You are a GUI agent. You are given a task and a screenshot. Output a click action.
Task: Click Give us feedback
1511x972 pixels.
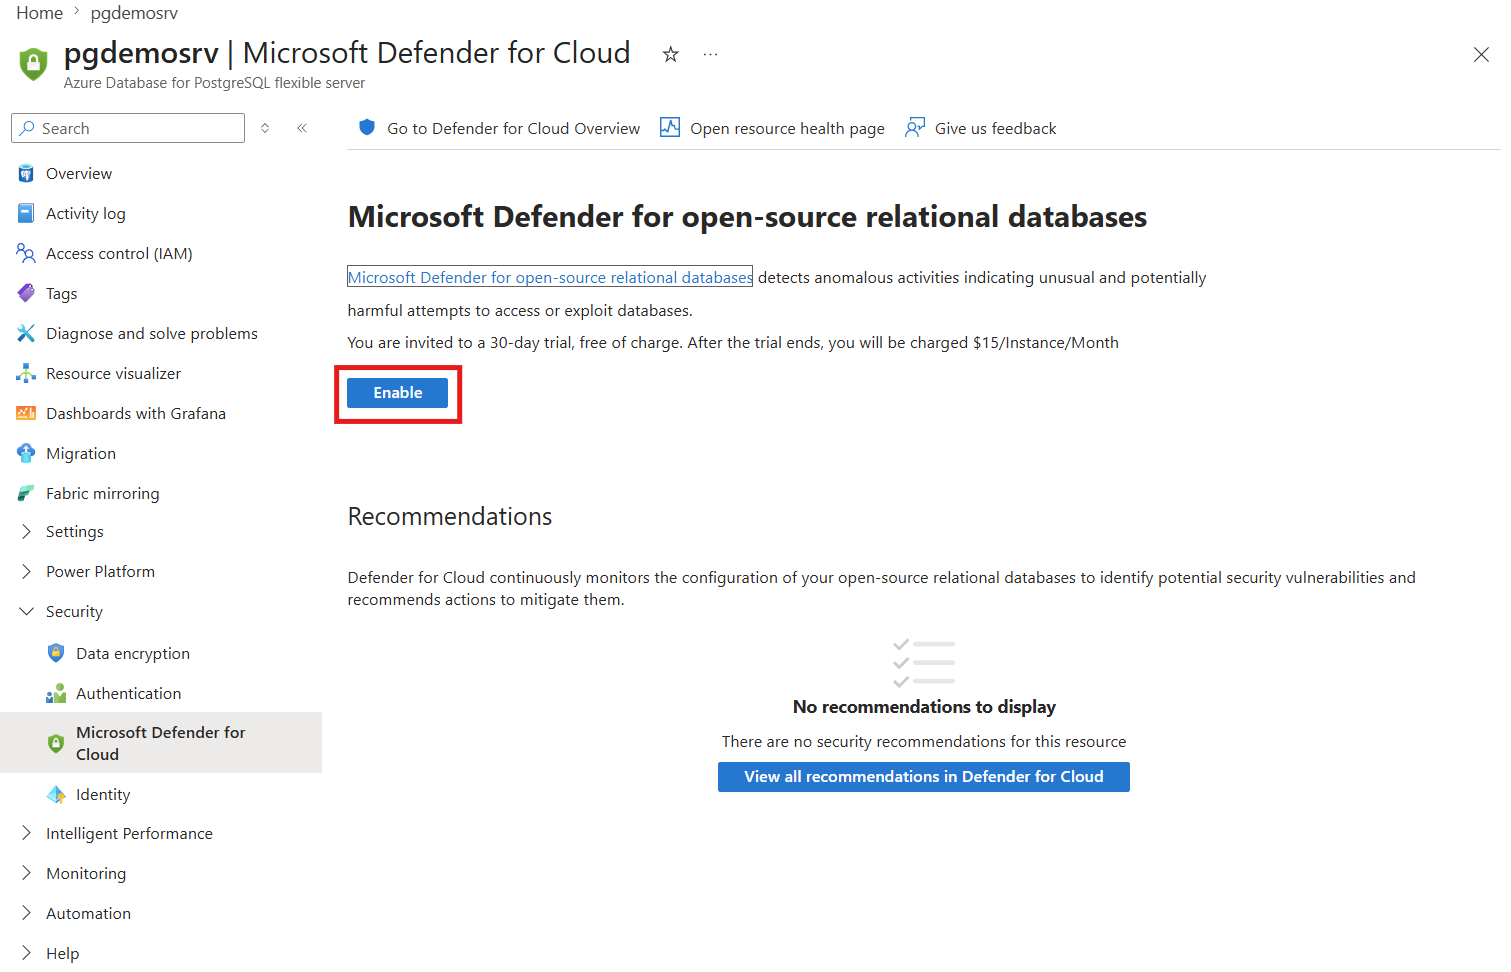996,129
